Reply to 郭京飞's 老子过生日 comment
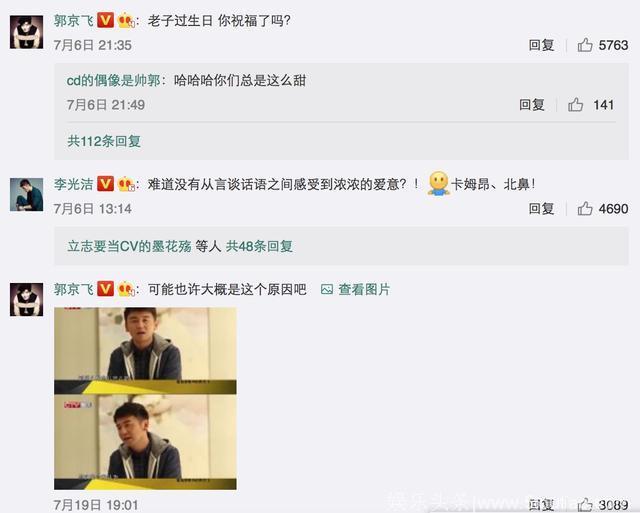The width and height of the screenshot is (640, 513). coord(541,45)
